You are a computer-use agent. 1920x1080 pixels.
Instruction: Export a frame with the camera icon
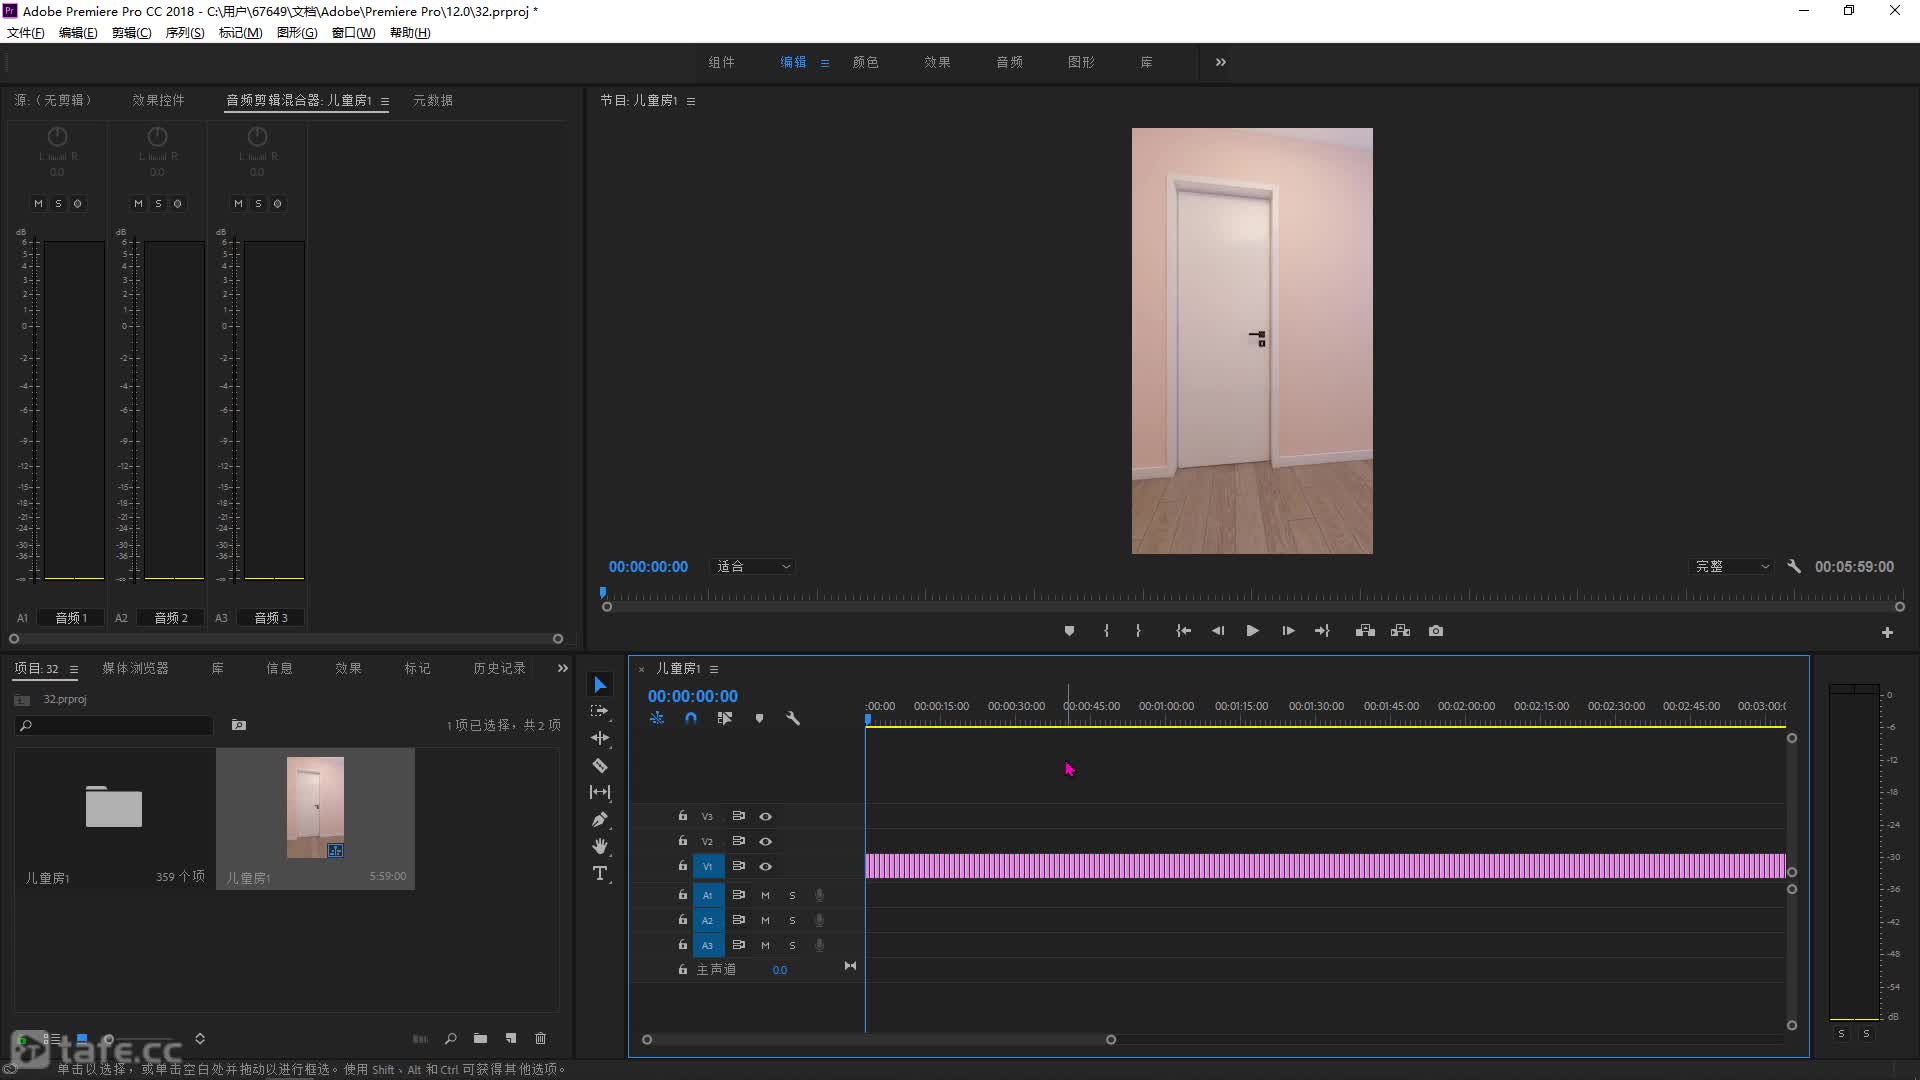1436,631
